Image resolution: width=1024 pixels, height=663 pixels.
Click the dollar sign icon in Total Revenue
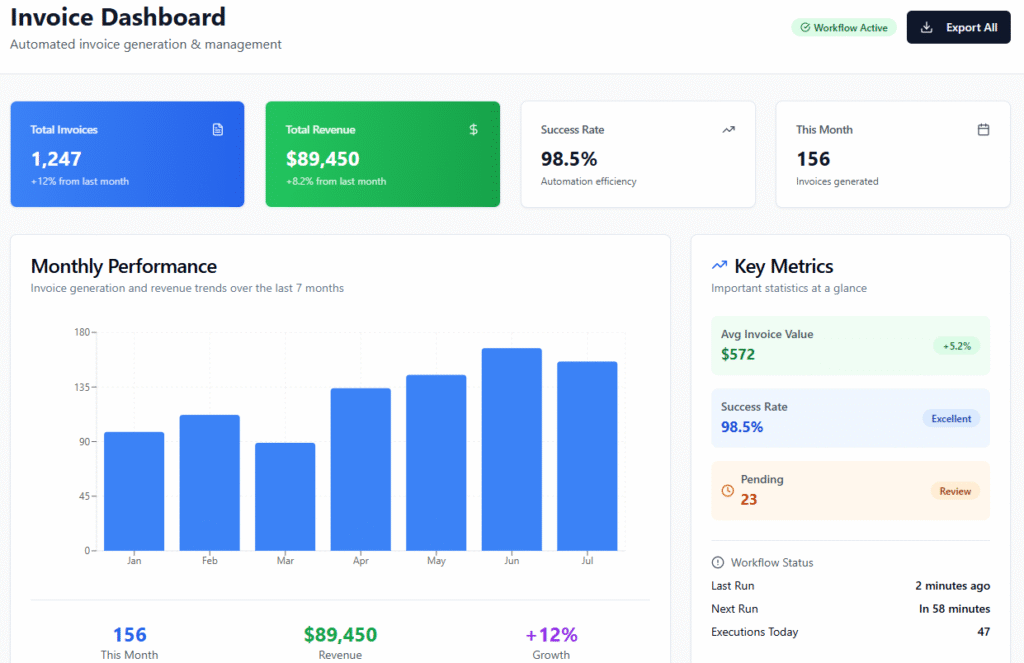point(473,129)
